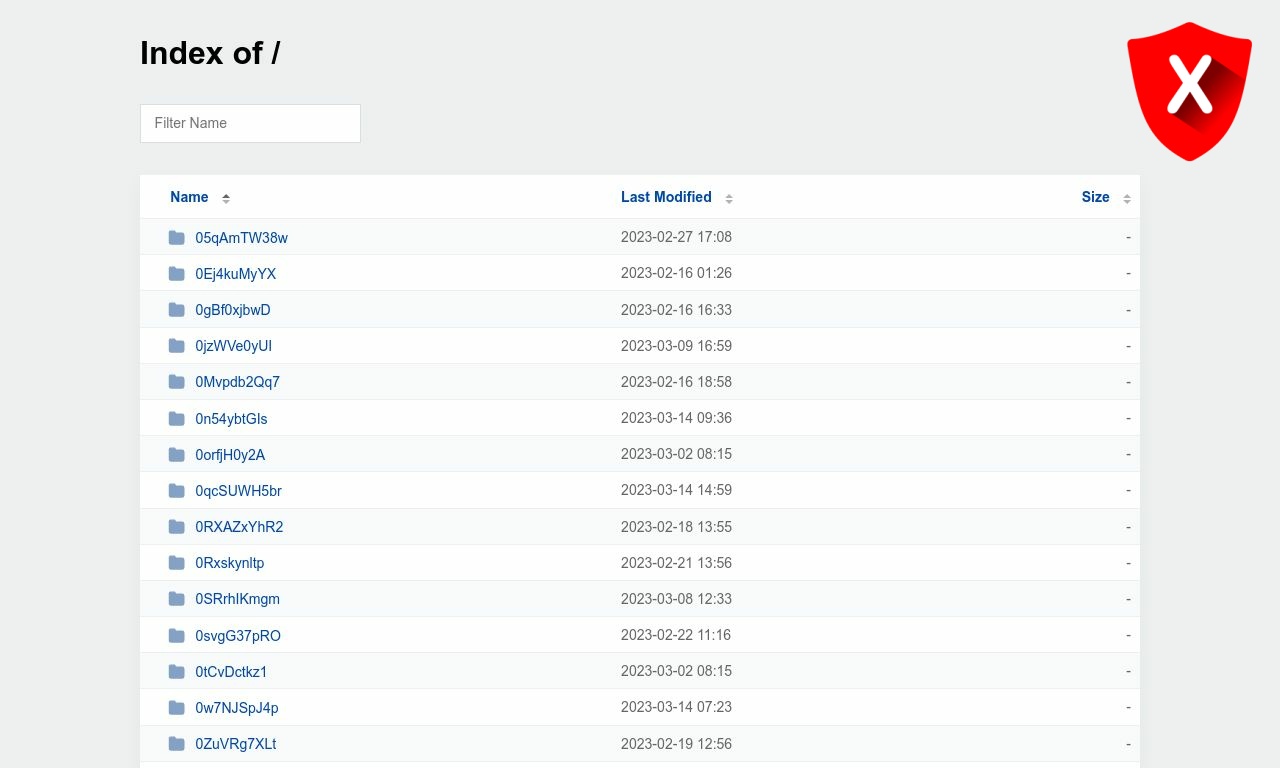The image size is (1280, 768).
Task: Click the date 2023-02-27 17:08
Action: (676, 237)
